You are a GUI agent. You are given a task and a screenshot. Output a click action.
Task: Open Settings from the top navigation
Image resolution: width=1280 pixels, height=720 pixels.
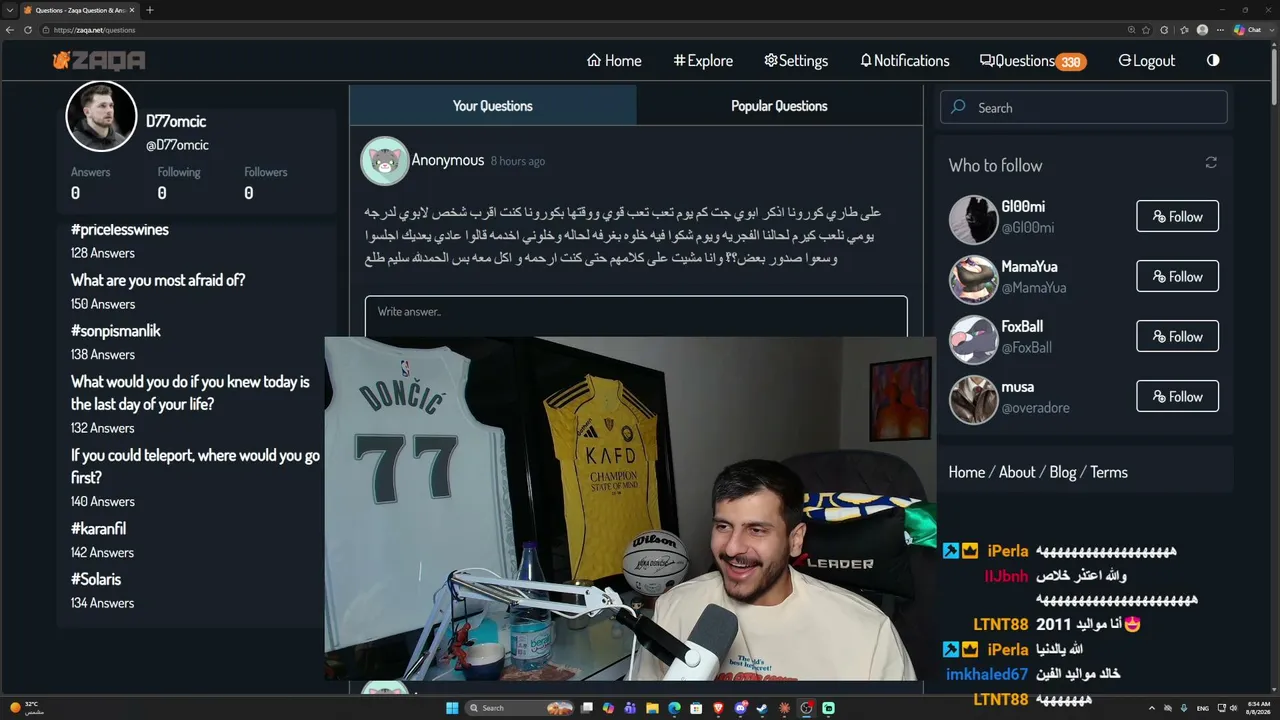pos(796,61)
